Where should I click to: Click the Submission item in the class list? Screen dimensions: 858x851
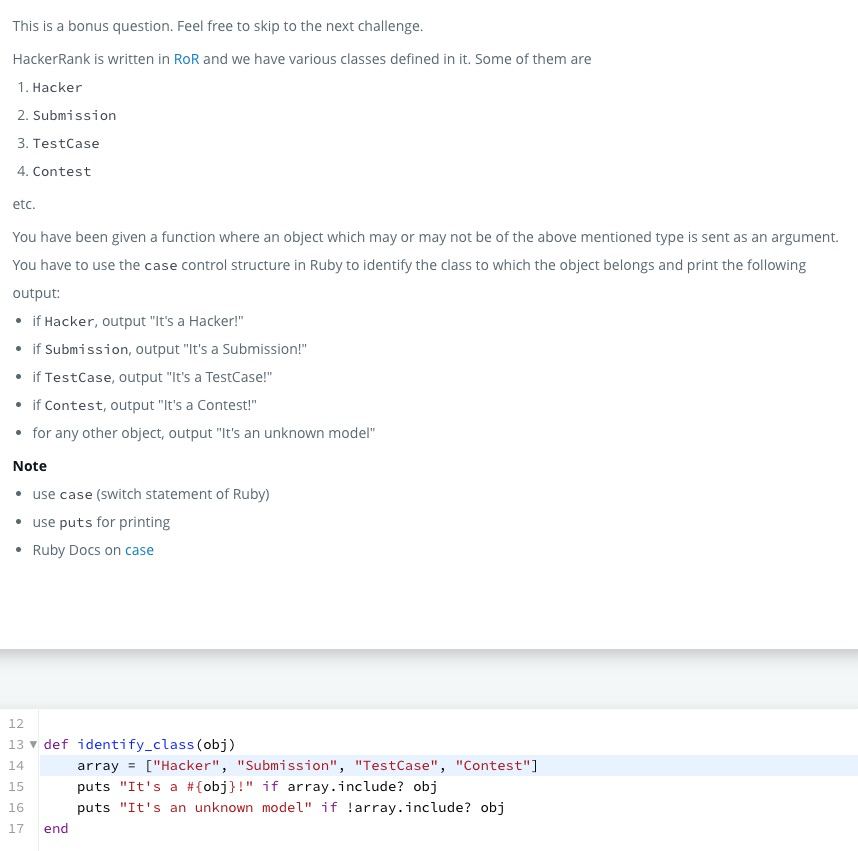[74, 115]
